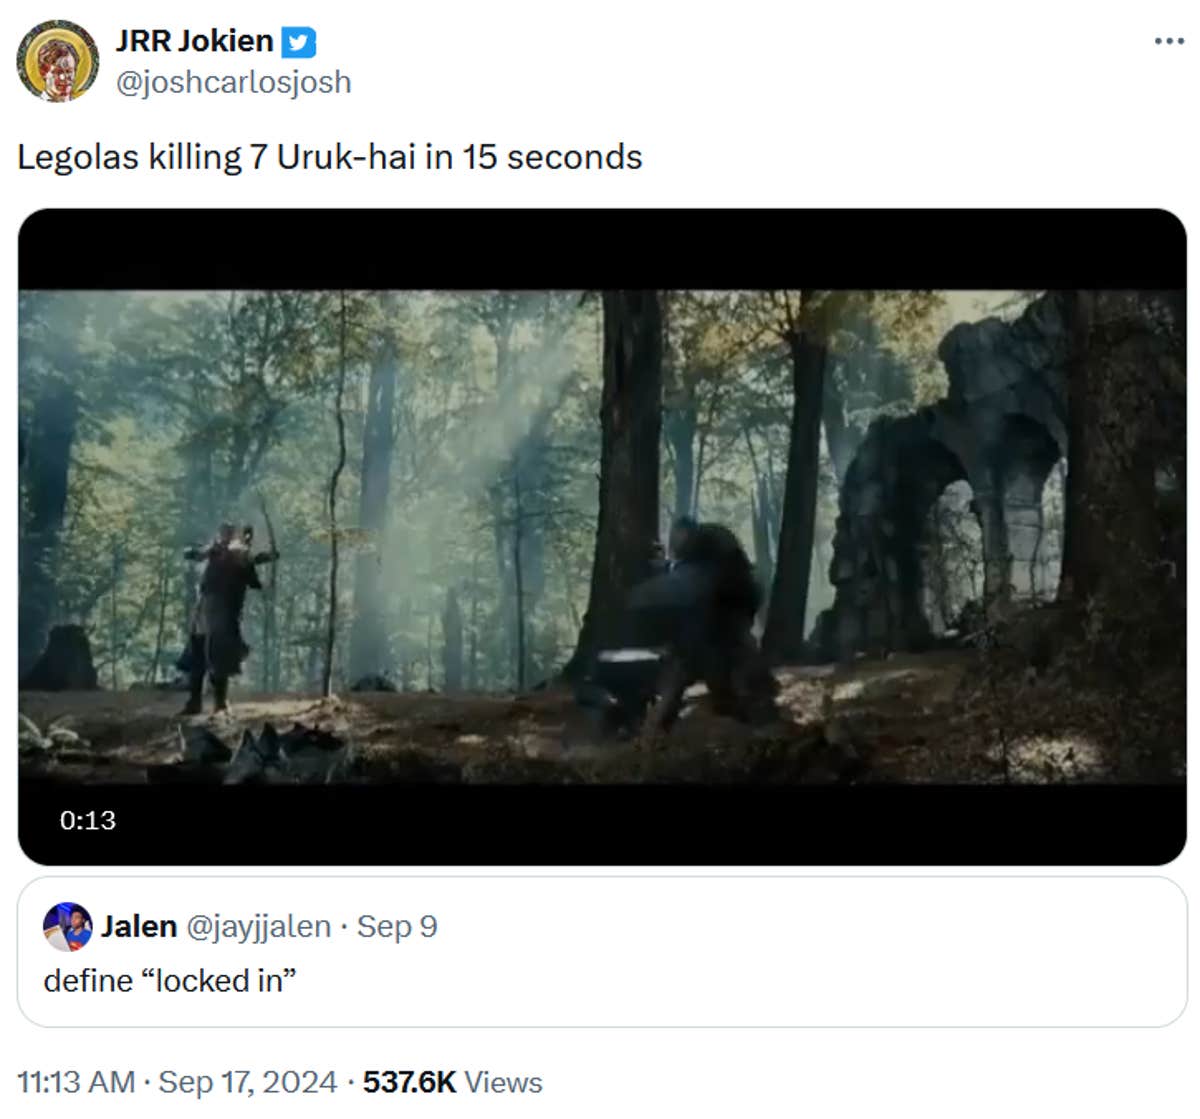Open Jalen's display name in quoted tweet
Screen dimensions: 1200x1119
coord(139,927)
